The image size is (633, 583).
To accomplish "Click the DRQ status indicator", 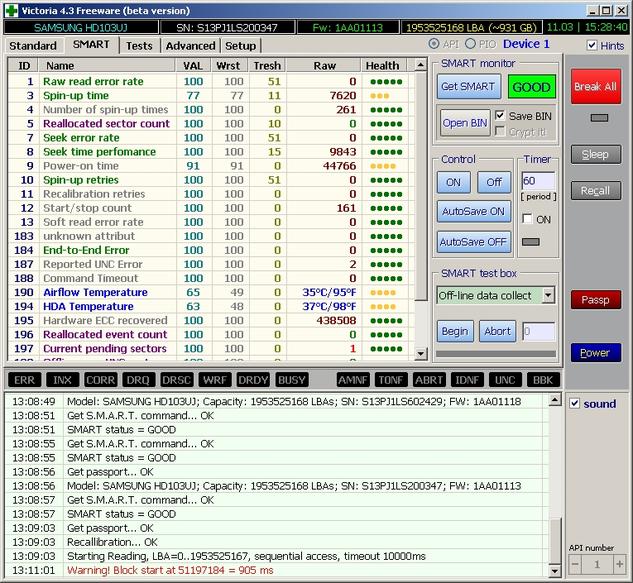I will 138,380.
